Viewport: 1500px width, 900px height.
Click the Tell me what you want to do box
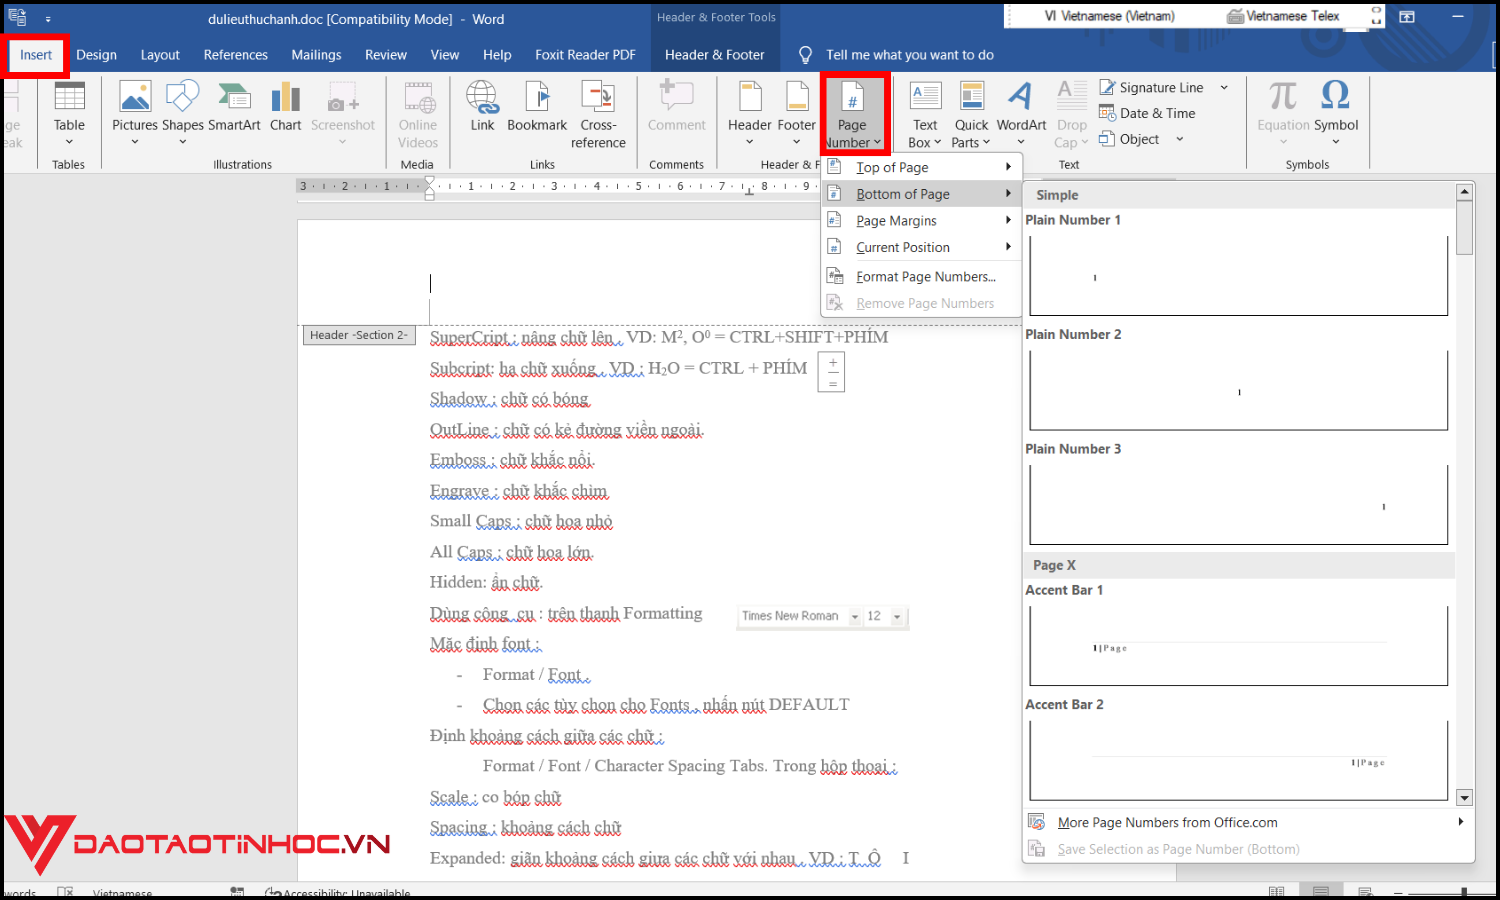(910, 55)
